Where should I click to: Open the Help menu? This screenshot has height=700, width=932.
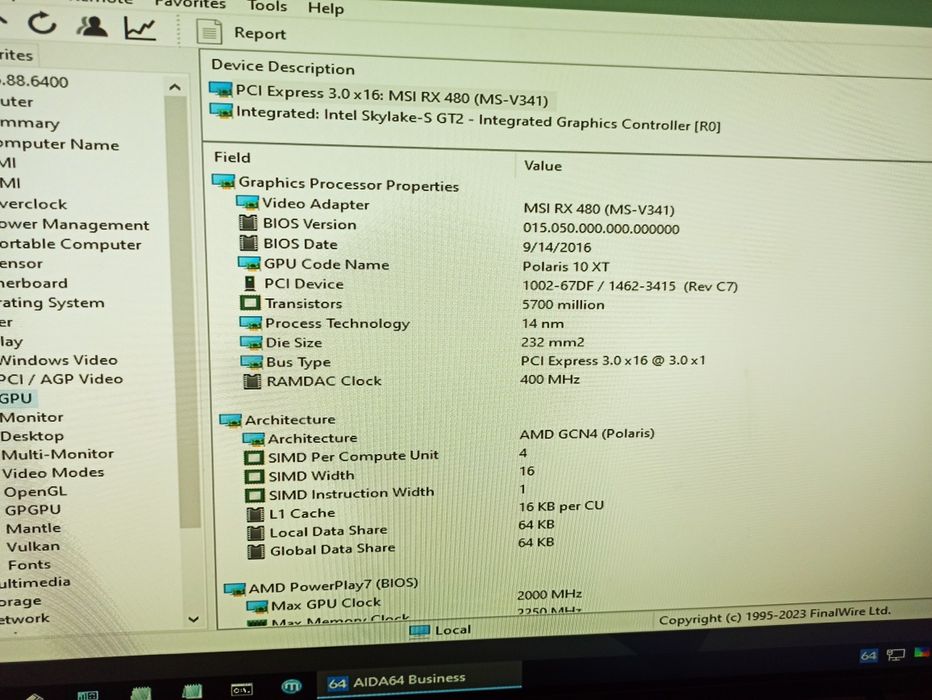tap(326, 8)
